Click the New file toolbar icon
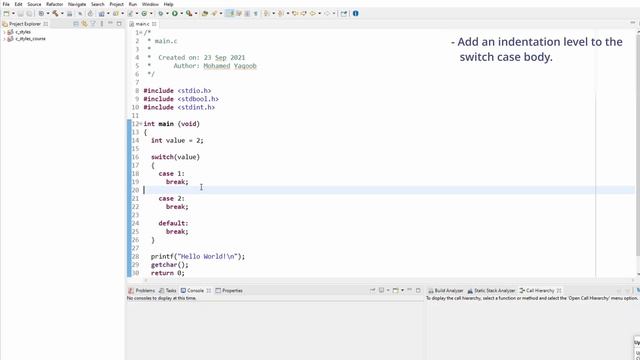Image resolution: width=640 pixels, height=360 pixels. click(7, 13)
